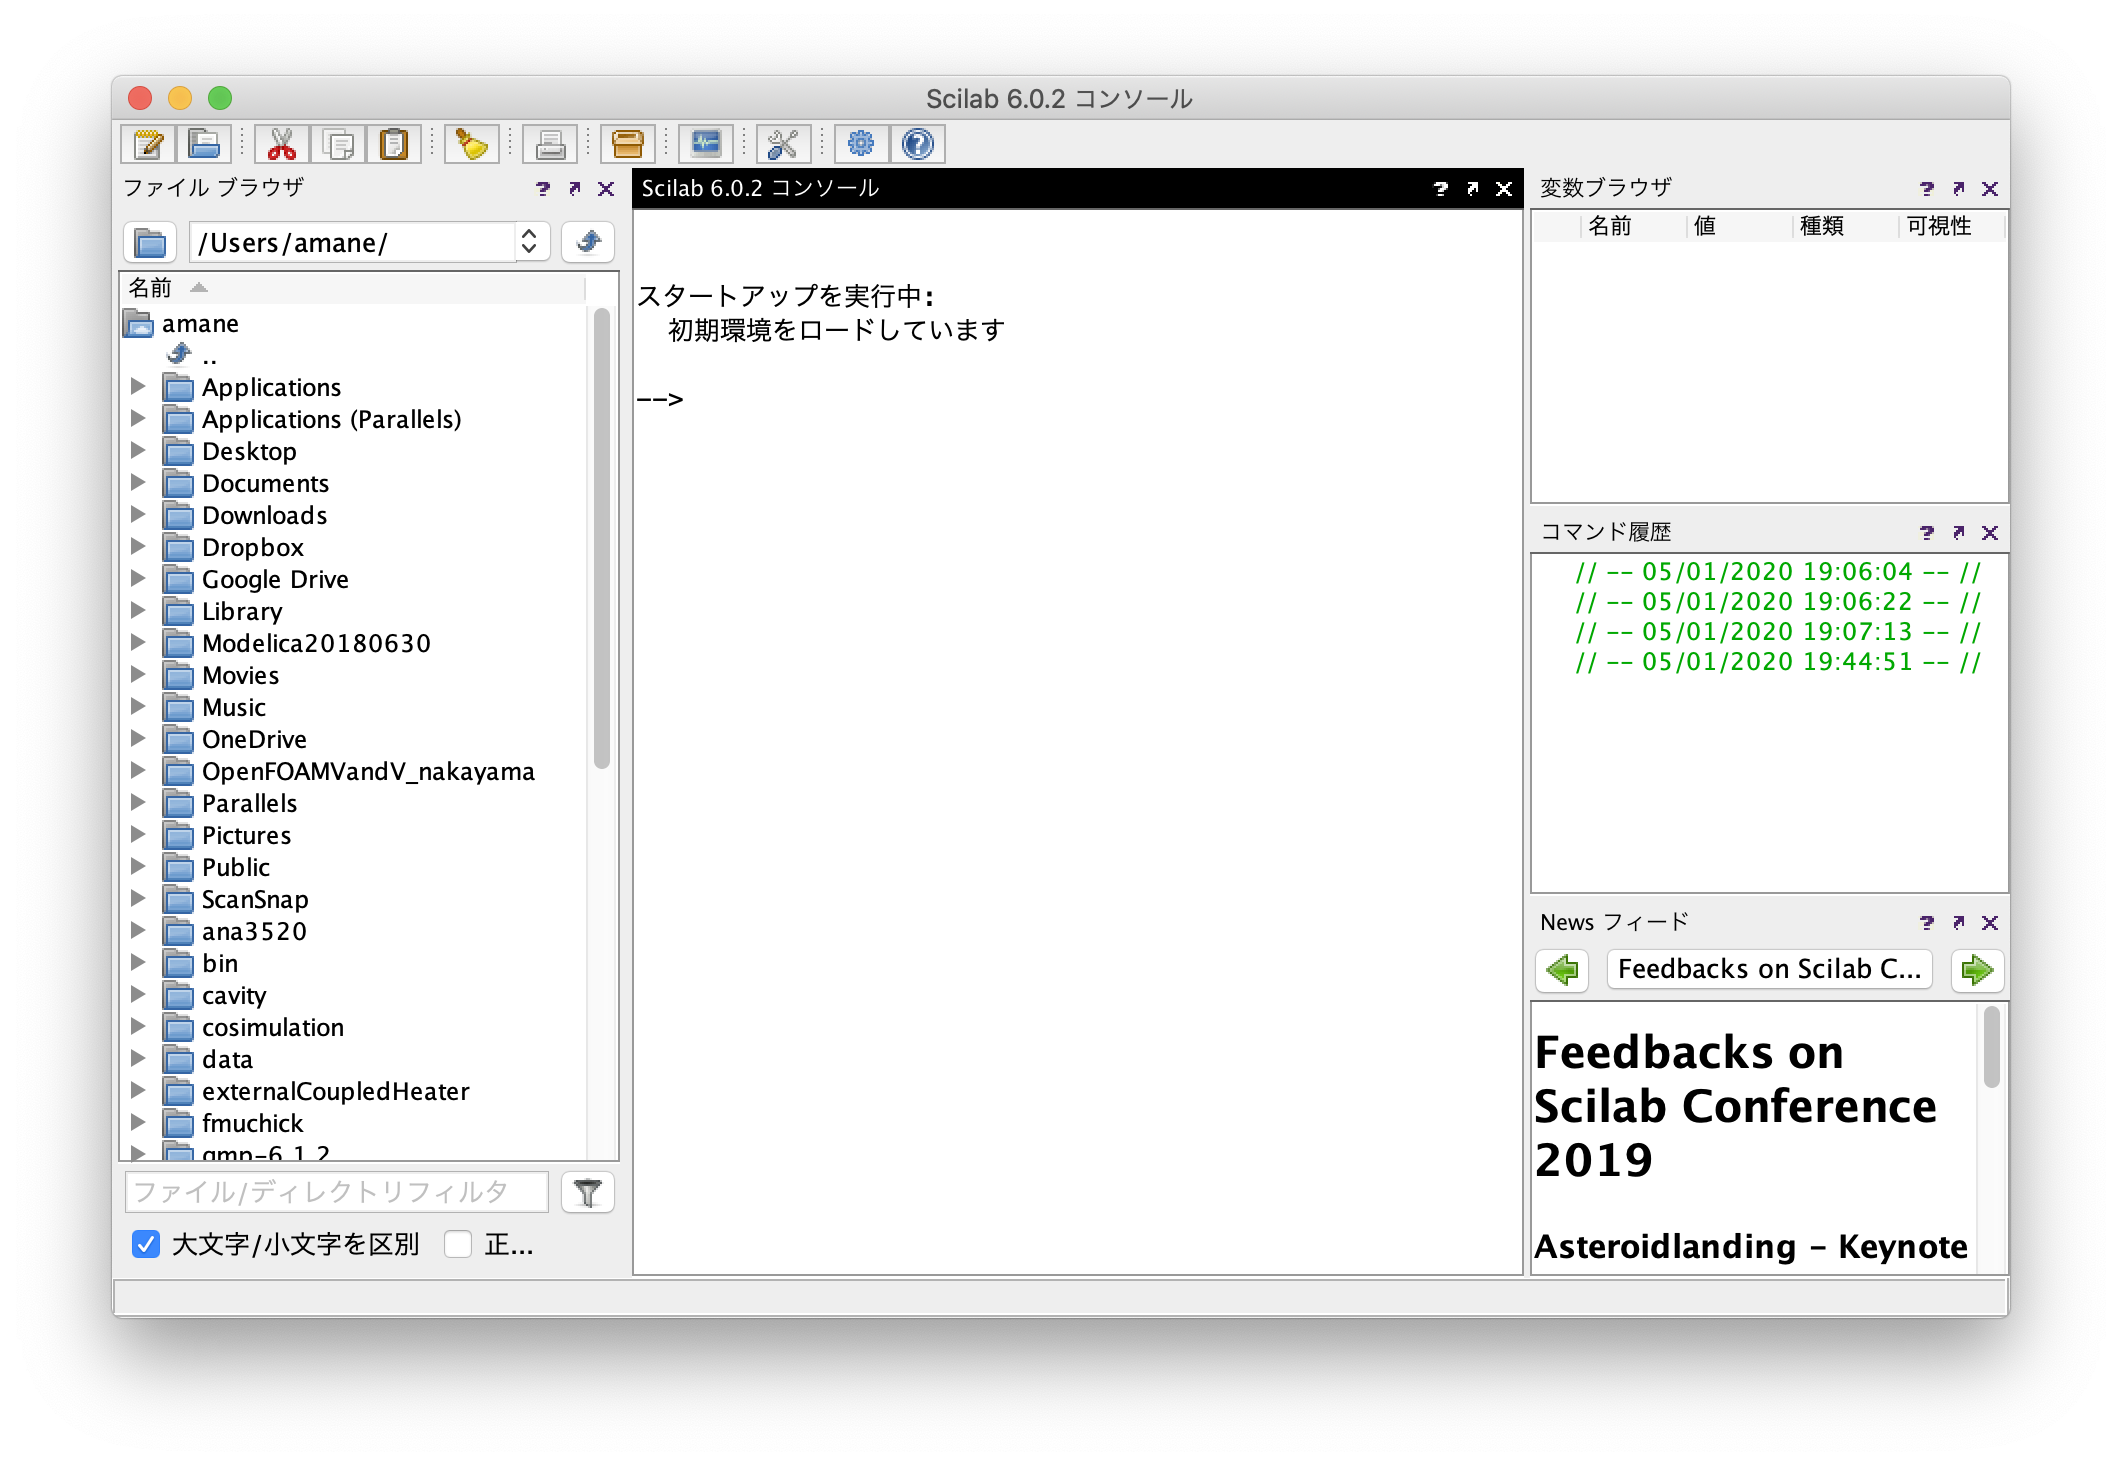Undock the command history panel
This screenshot has height=1466, width=2122.
[1958, 532]
